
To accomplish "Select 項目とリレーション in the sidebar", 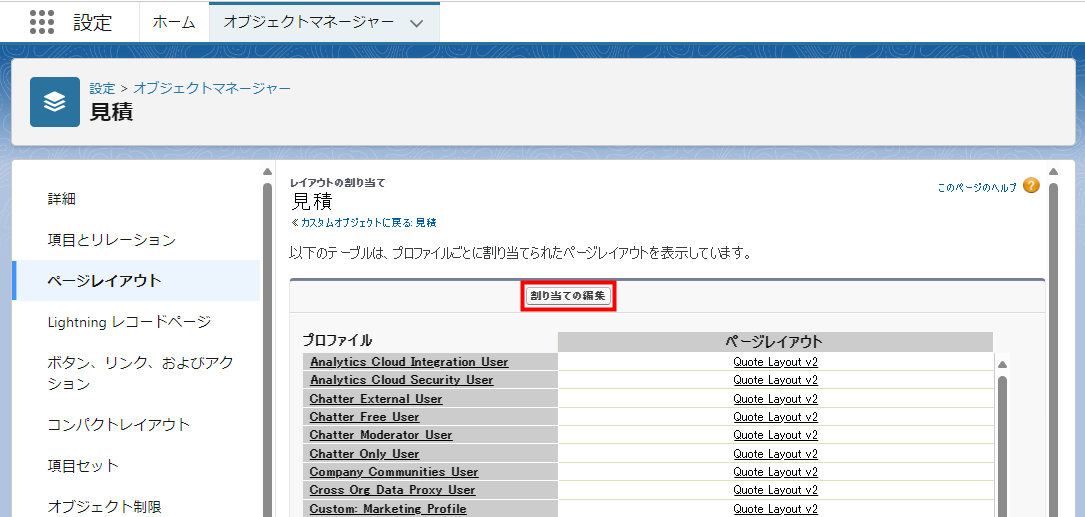I will tap(111, 240).
